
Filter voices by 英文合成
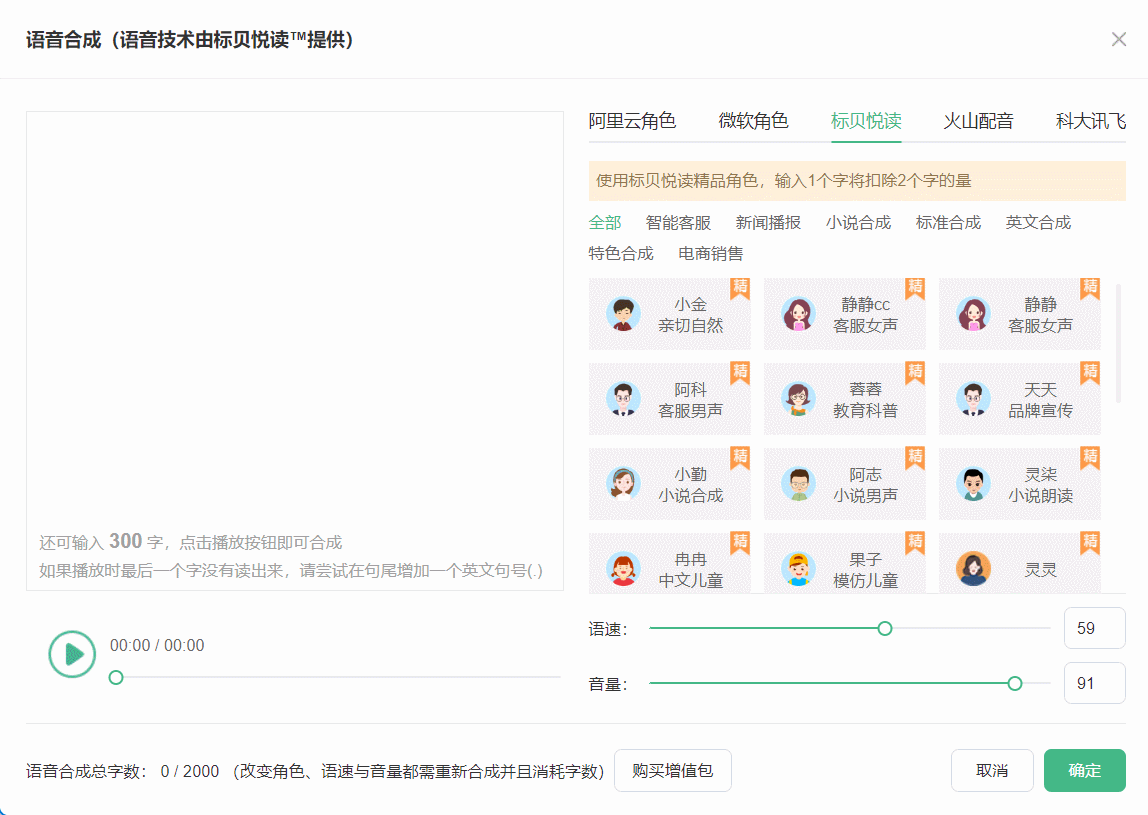tap(1039, 223)
